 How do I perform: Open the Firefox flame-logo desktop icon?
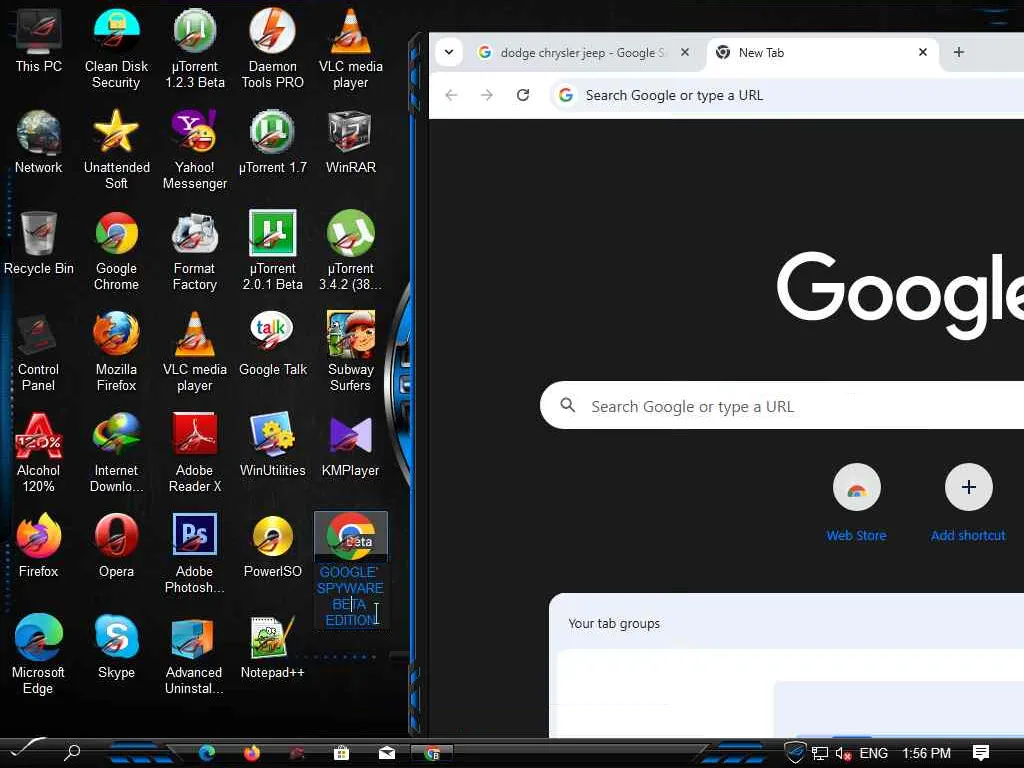(x=39, y=545)
